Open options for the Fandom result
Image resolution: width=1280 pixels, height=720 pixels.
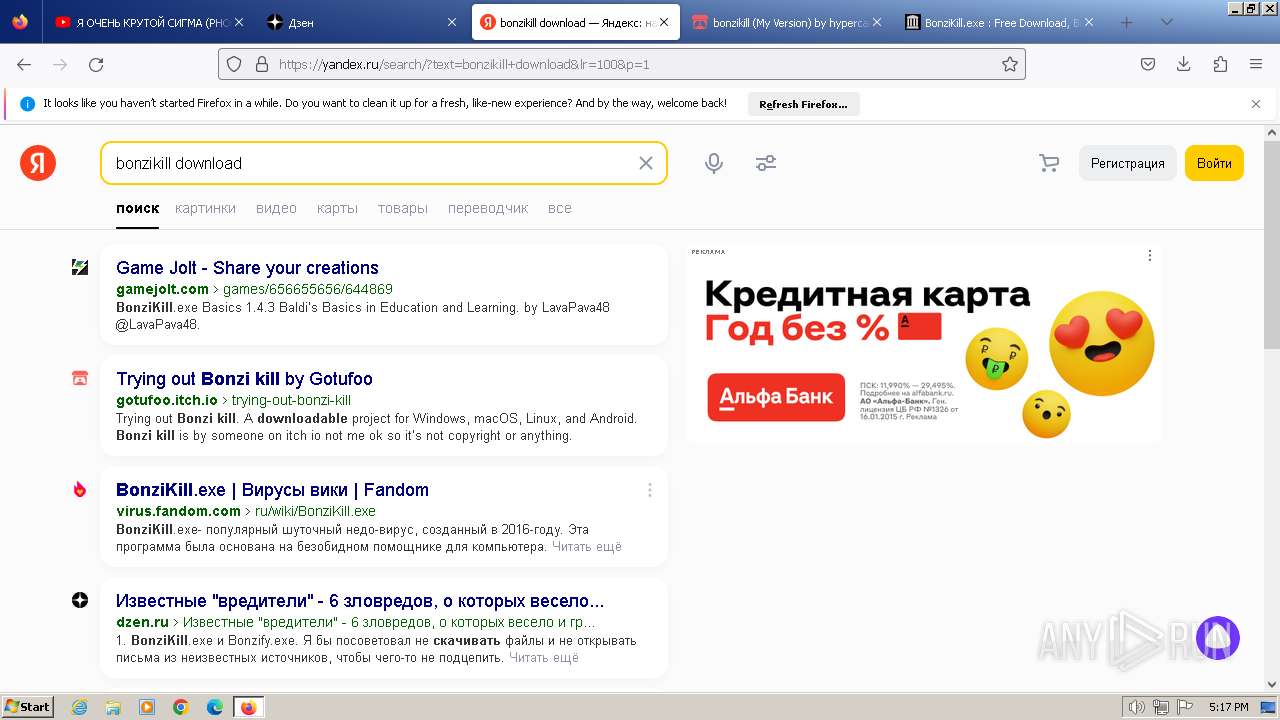pos(650,490)
